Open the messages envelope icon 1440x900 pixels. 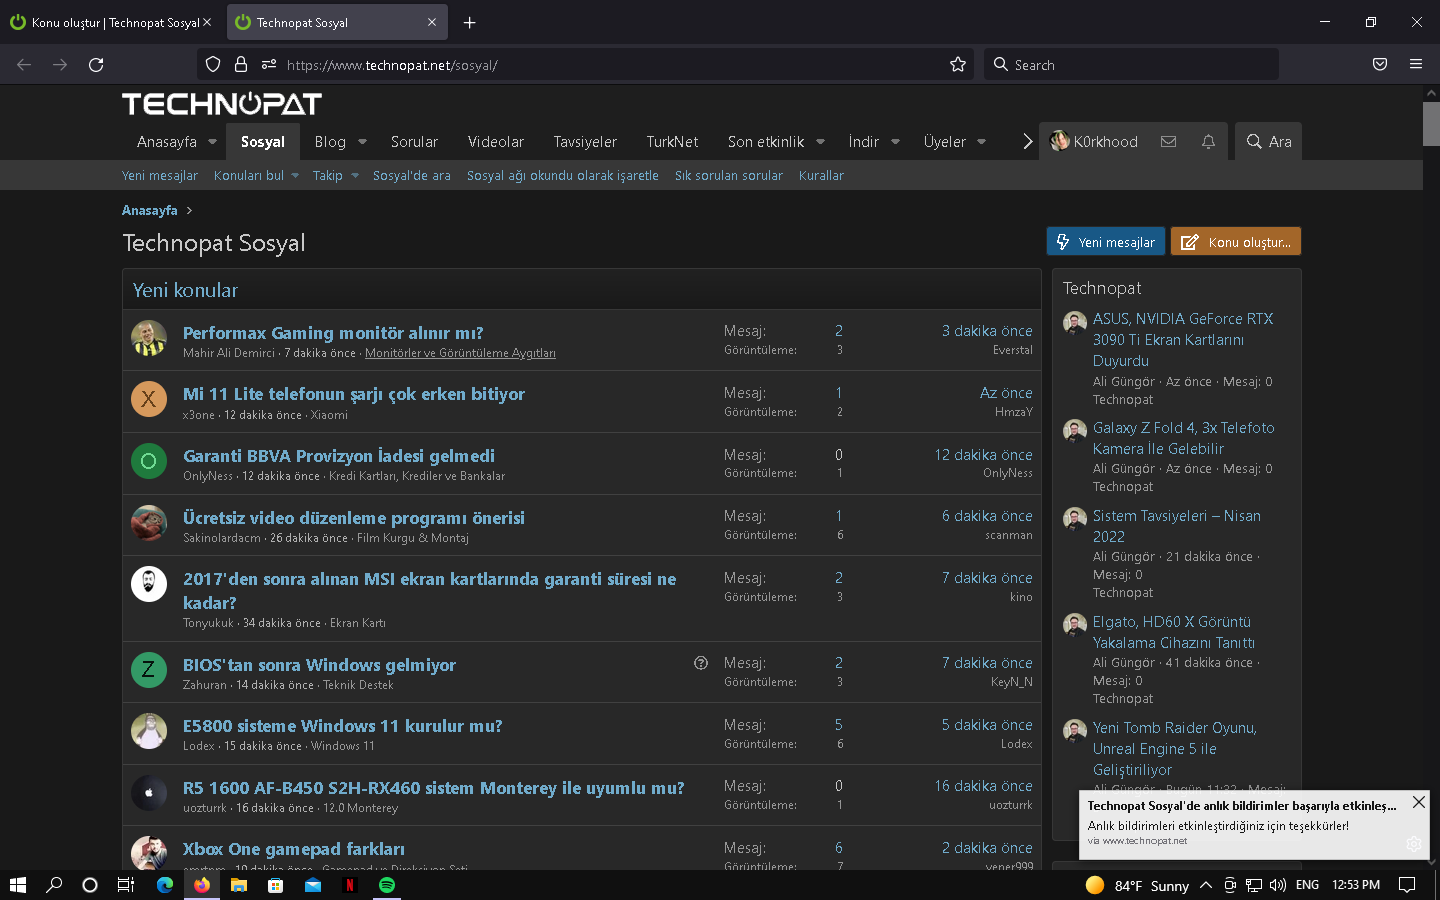pos(1168,142)
